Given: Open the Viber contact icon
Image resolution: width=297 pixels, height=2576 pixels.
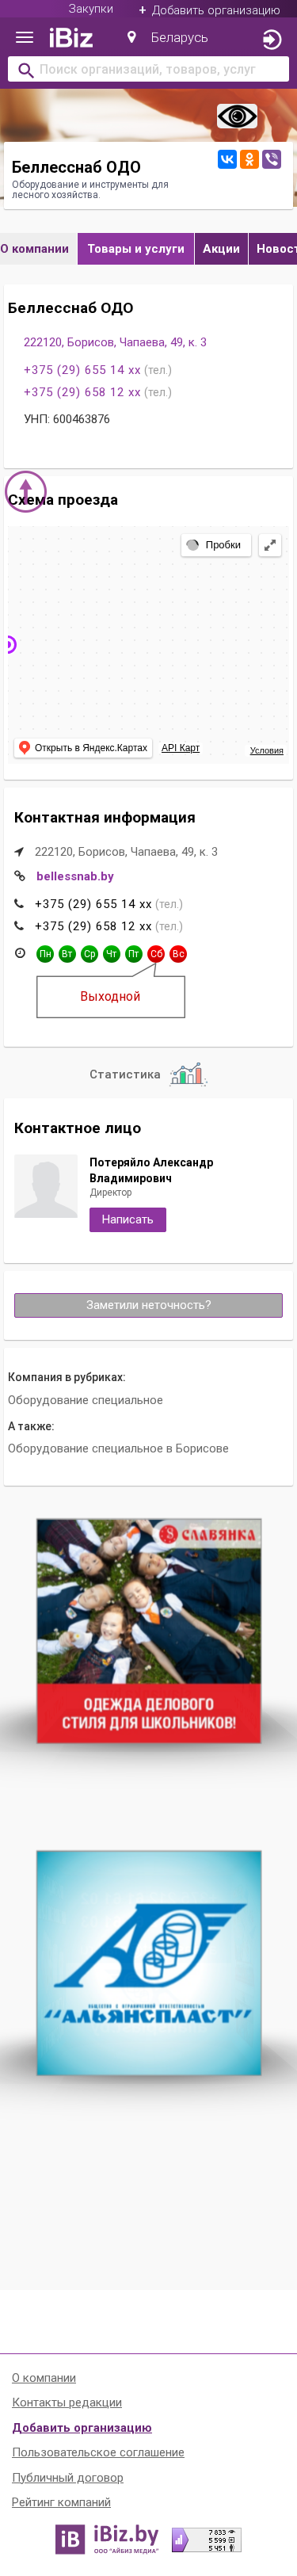Looking at the screenshot, I should pos(271,159).
